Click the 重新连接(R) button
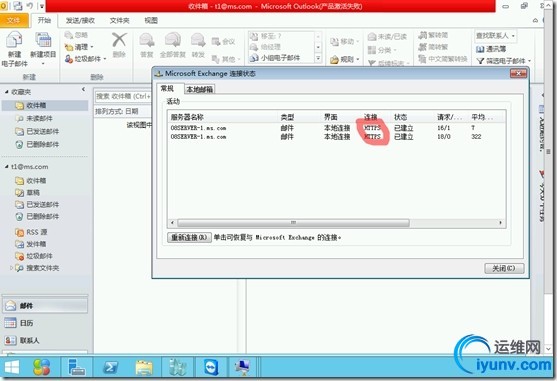The image size is (557, 381). pos(189,237)
